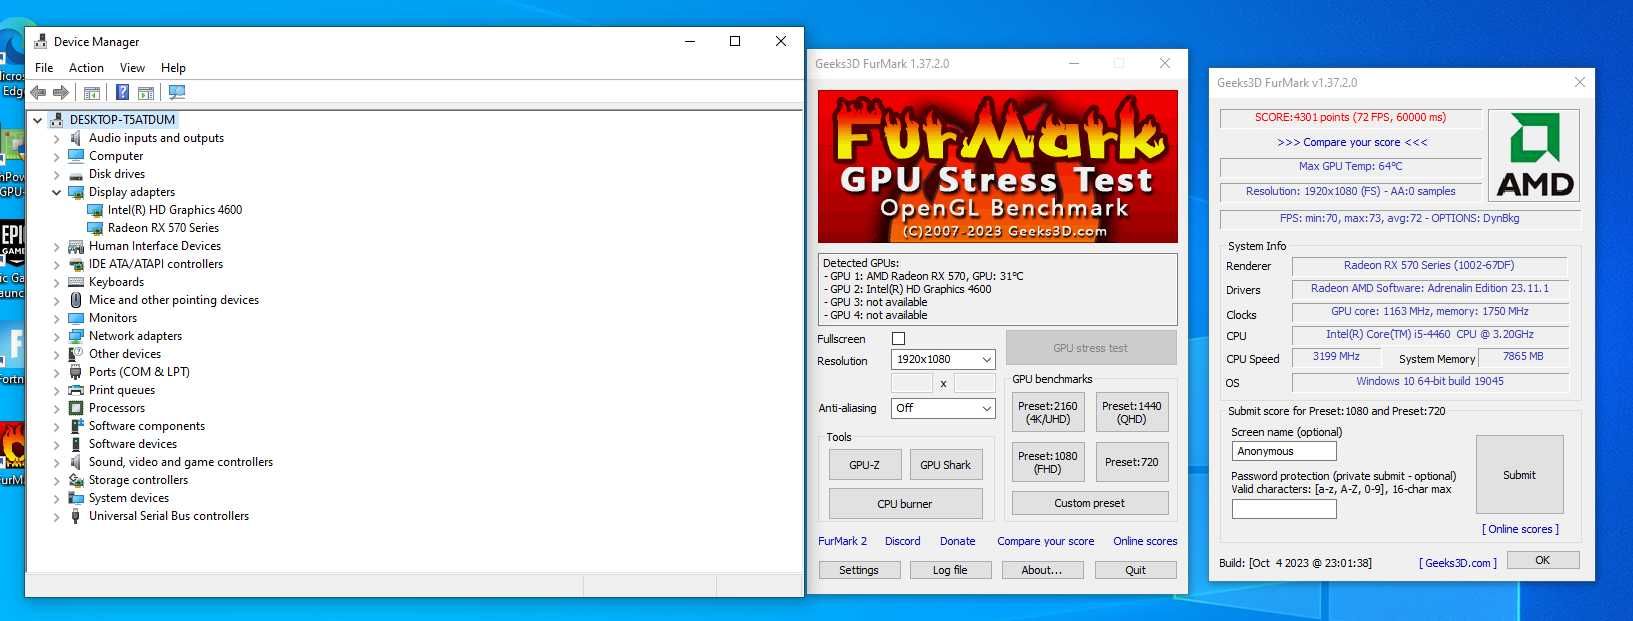1633x621 pixels.
Task: Click the Software components category icon
Action: (x=76, y=426)
